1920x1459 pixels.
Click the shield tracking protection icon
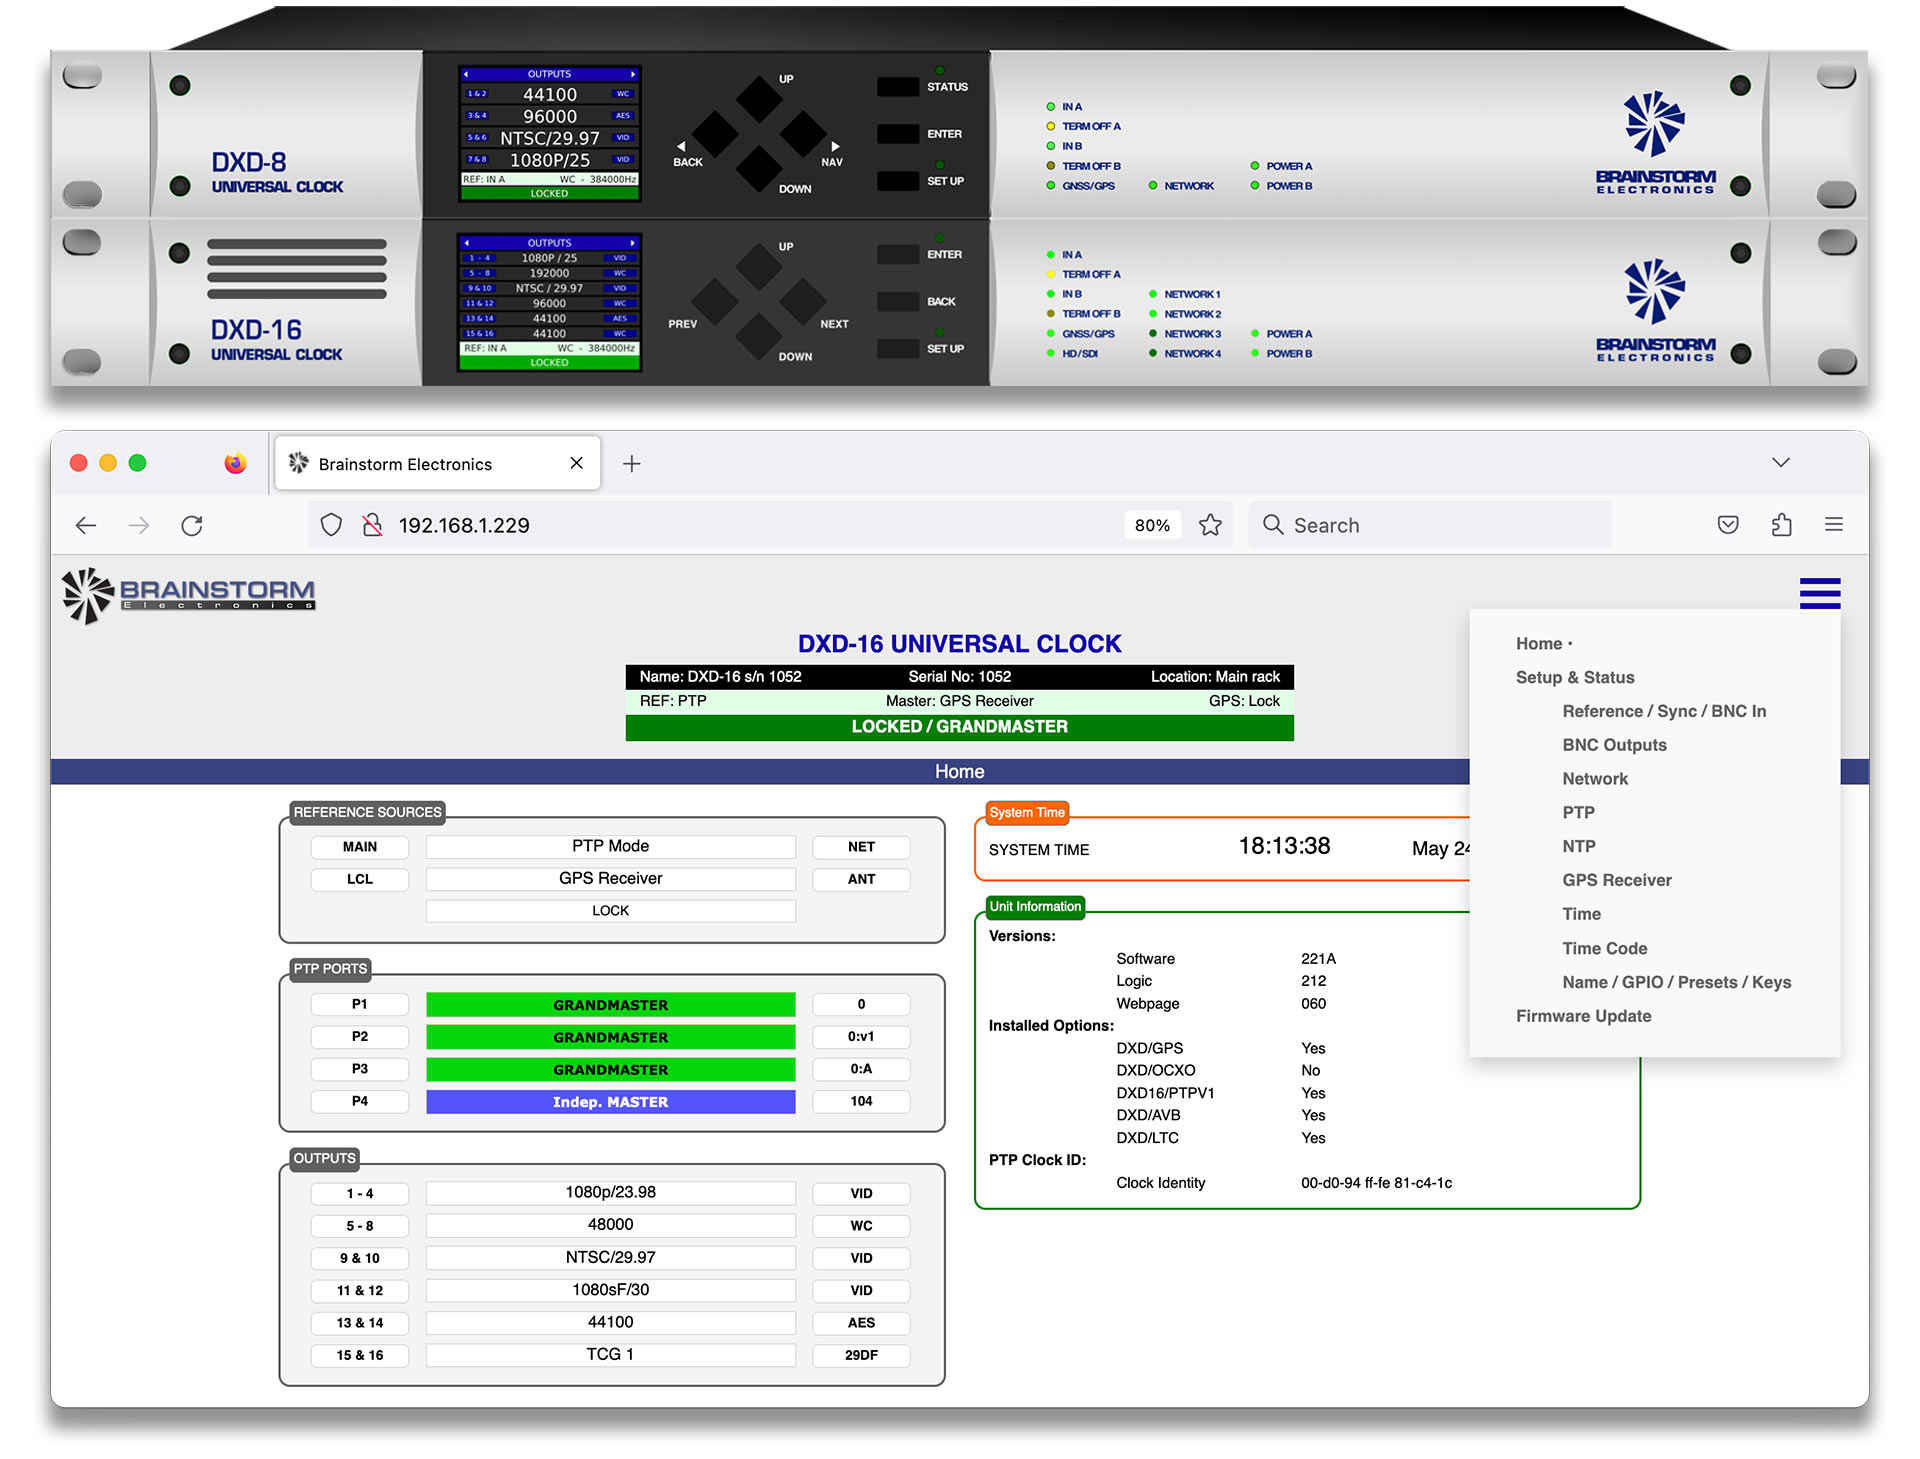tap(331, 525)
